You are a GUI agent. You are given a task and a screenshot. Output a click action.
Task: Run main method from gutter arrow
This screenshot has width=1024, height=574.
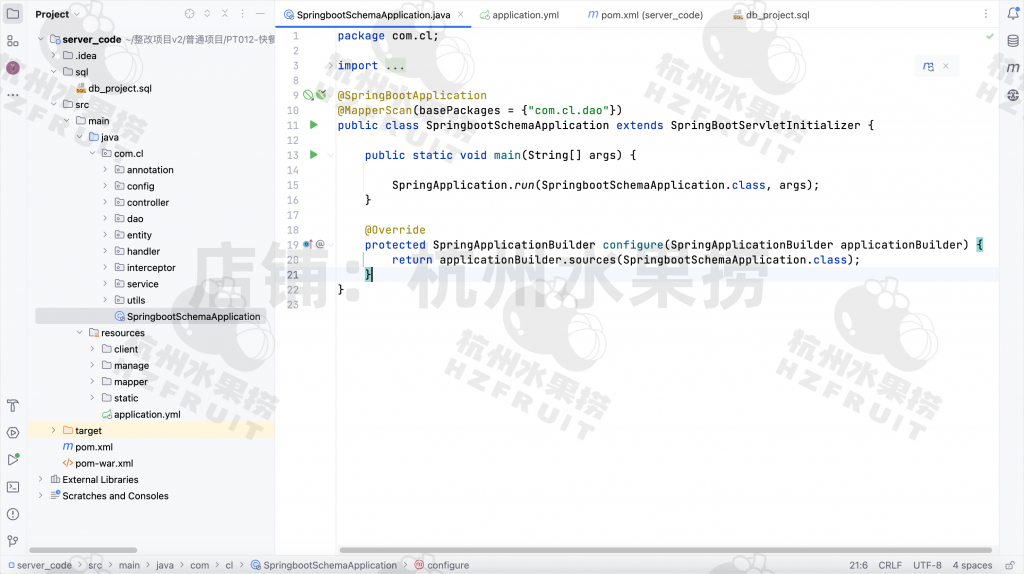click(x=313, y=155)
